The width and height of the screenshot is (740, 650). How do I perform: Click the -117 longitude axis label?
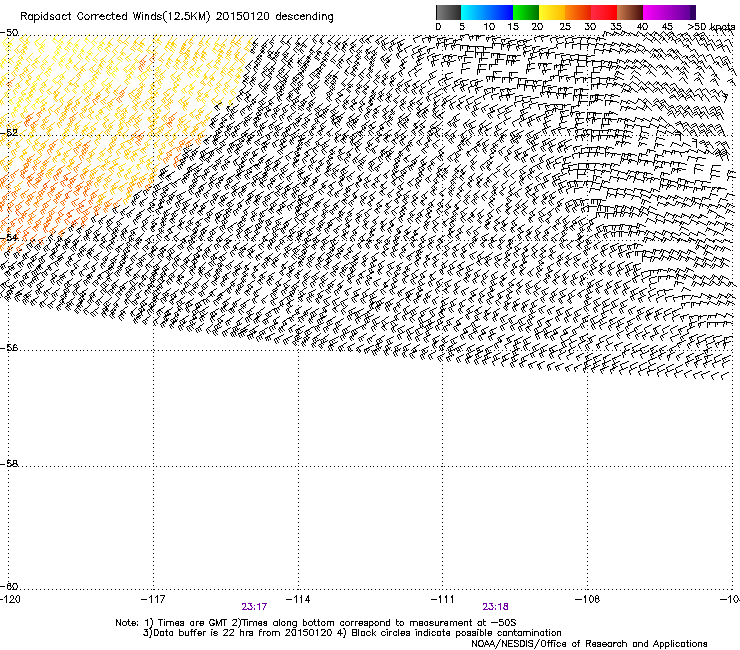pos(153,599)
